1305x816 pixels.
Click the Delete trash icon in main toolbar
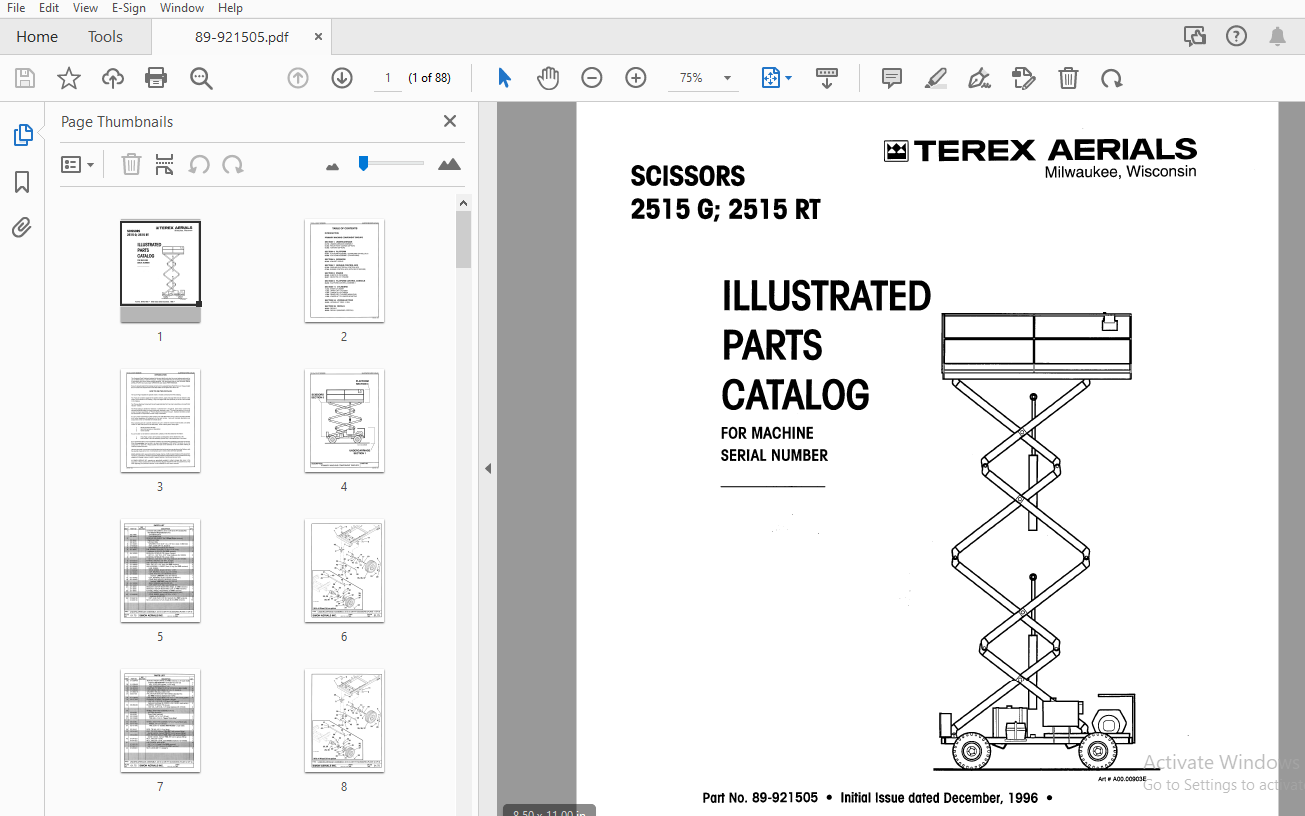click(1068, 78)
